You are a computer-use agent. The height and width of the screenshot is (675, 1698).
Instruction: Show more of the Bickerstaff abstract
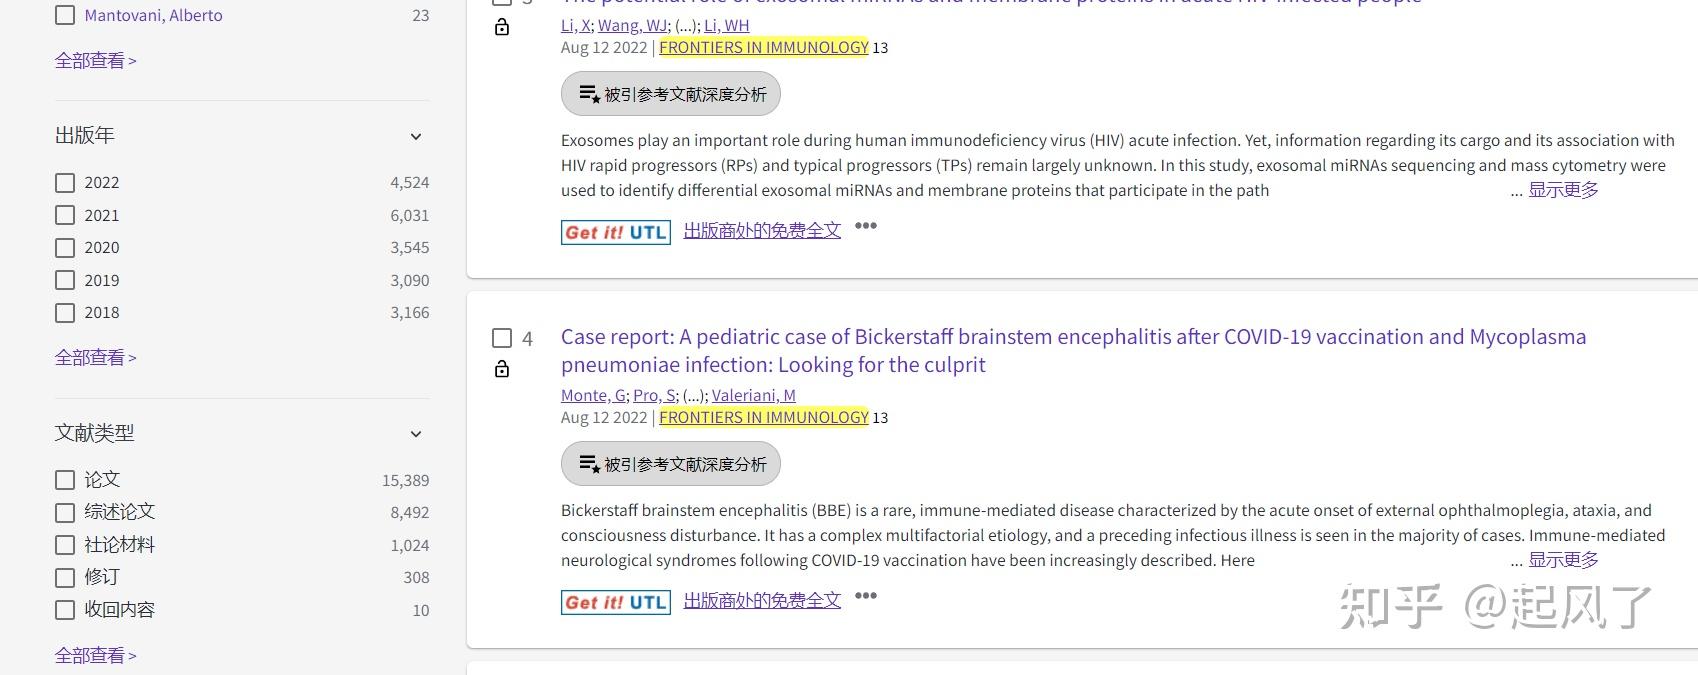coord(1563,560)
